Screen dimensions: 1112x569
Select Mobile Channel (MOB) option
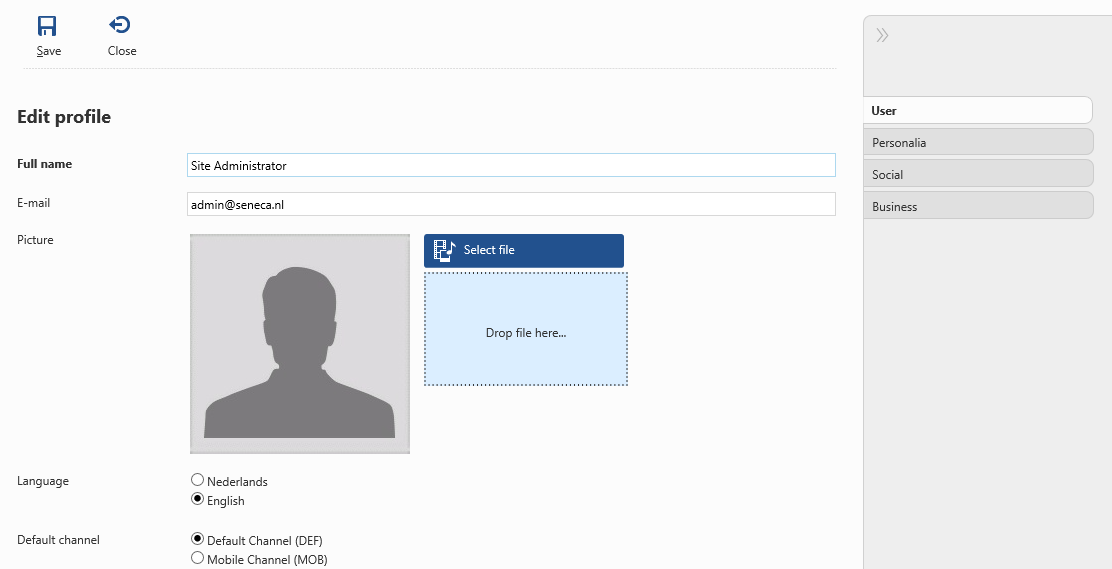198,558
